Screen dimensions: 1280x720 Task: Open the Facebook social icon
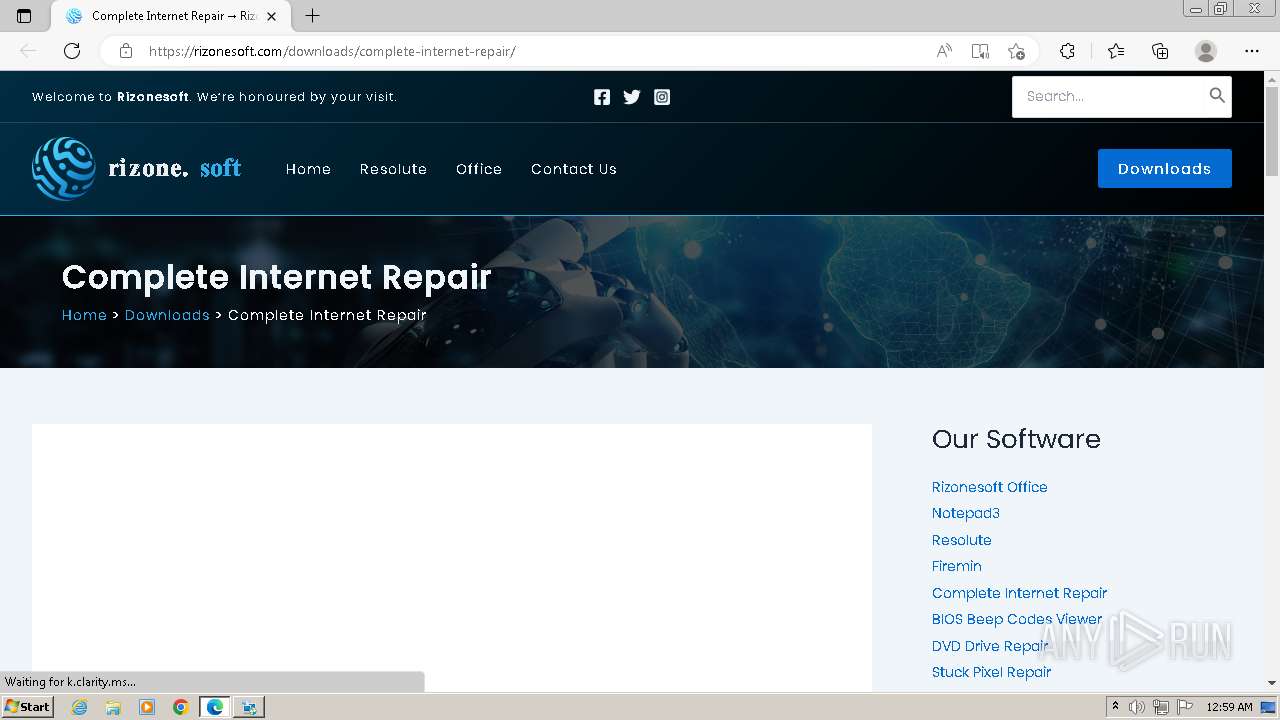click(x=602, y=97)
